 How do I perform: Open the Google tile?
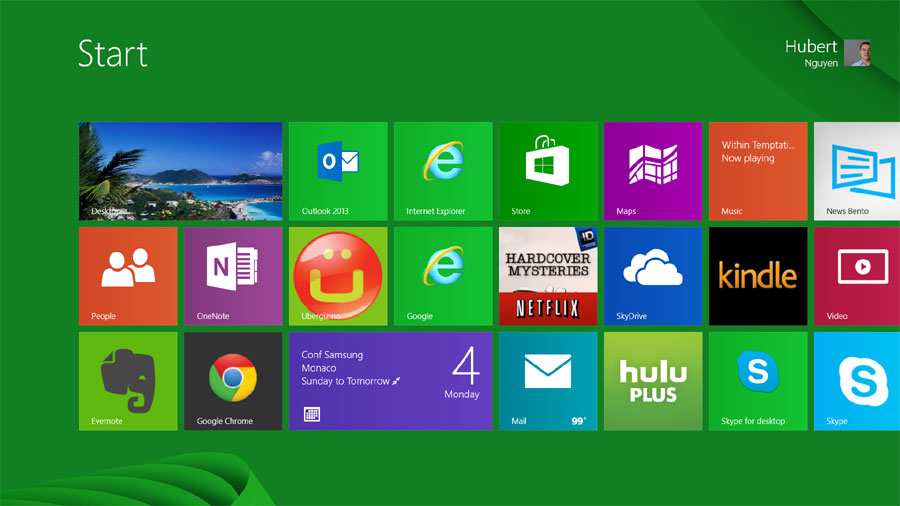coord(443,276)
